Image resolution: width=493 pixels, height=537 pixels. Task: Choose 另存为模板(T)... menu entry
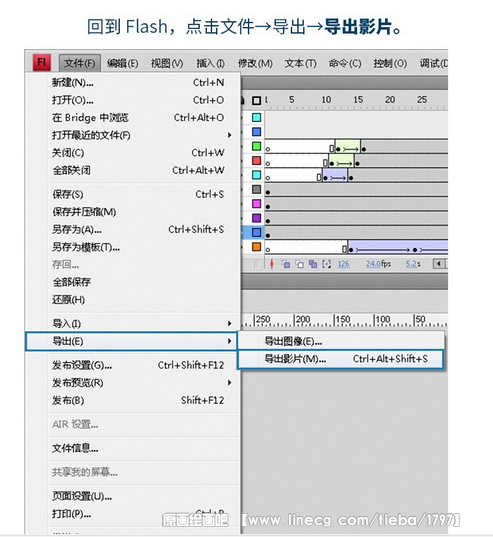(x=132, y=247)
